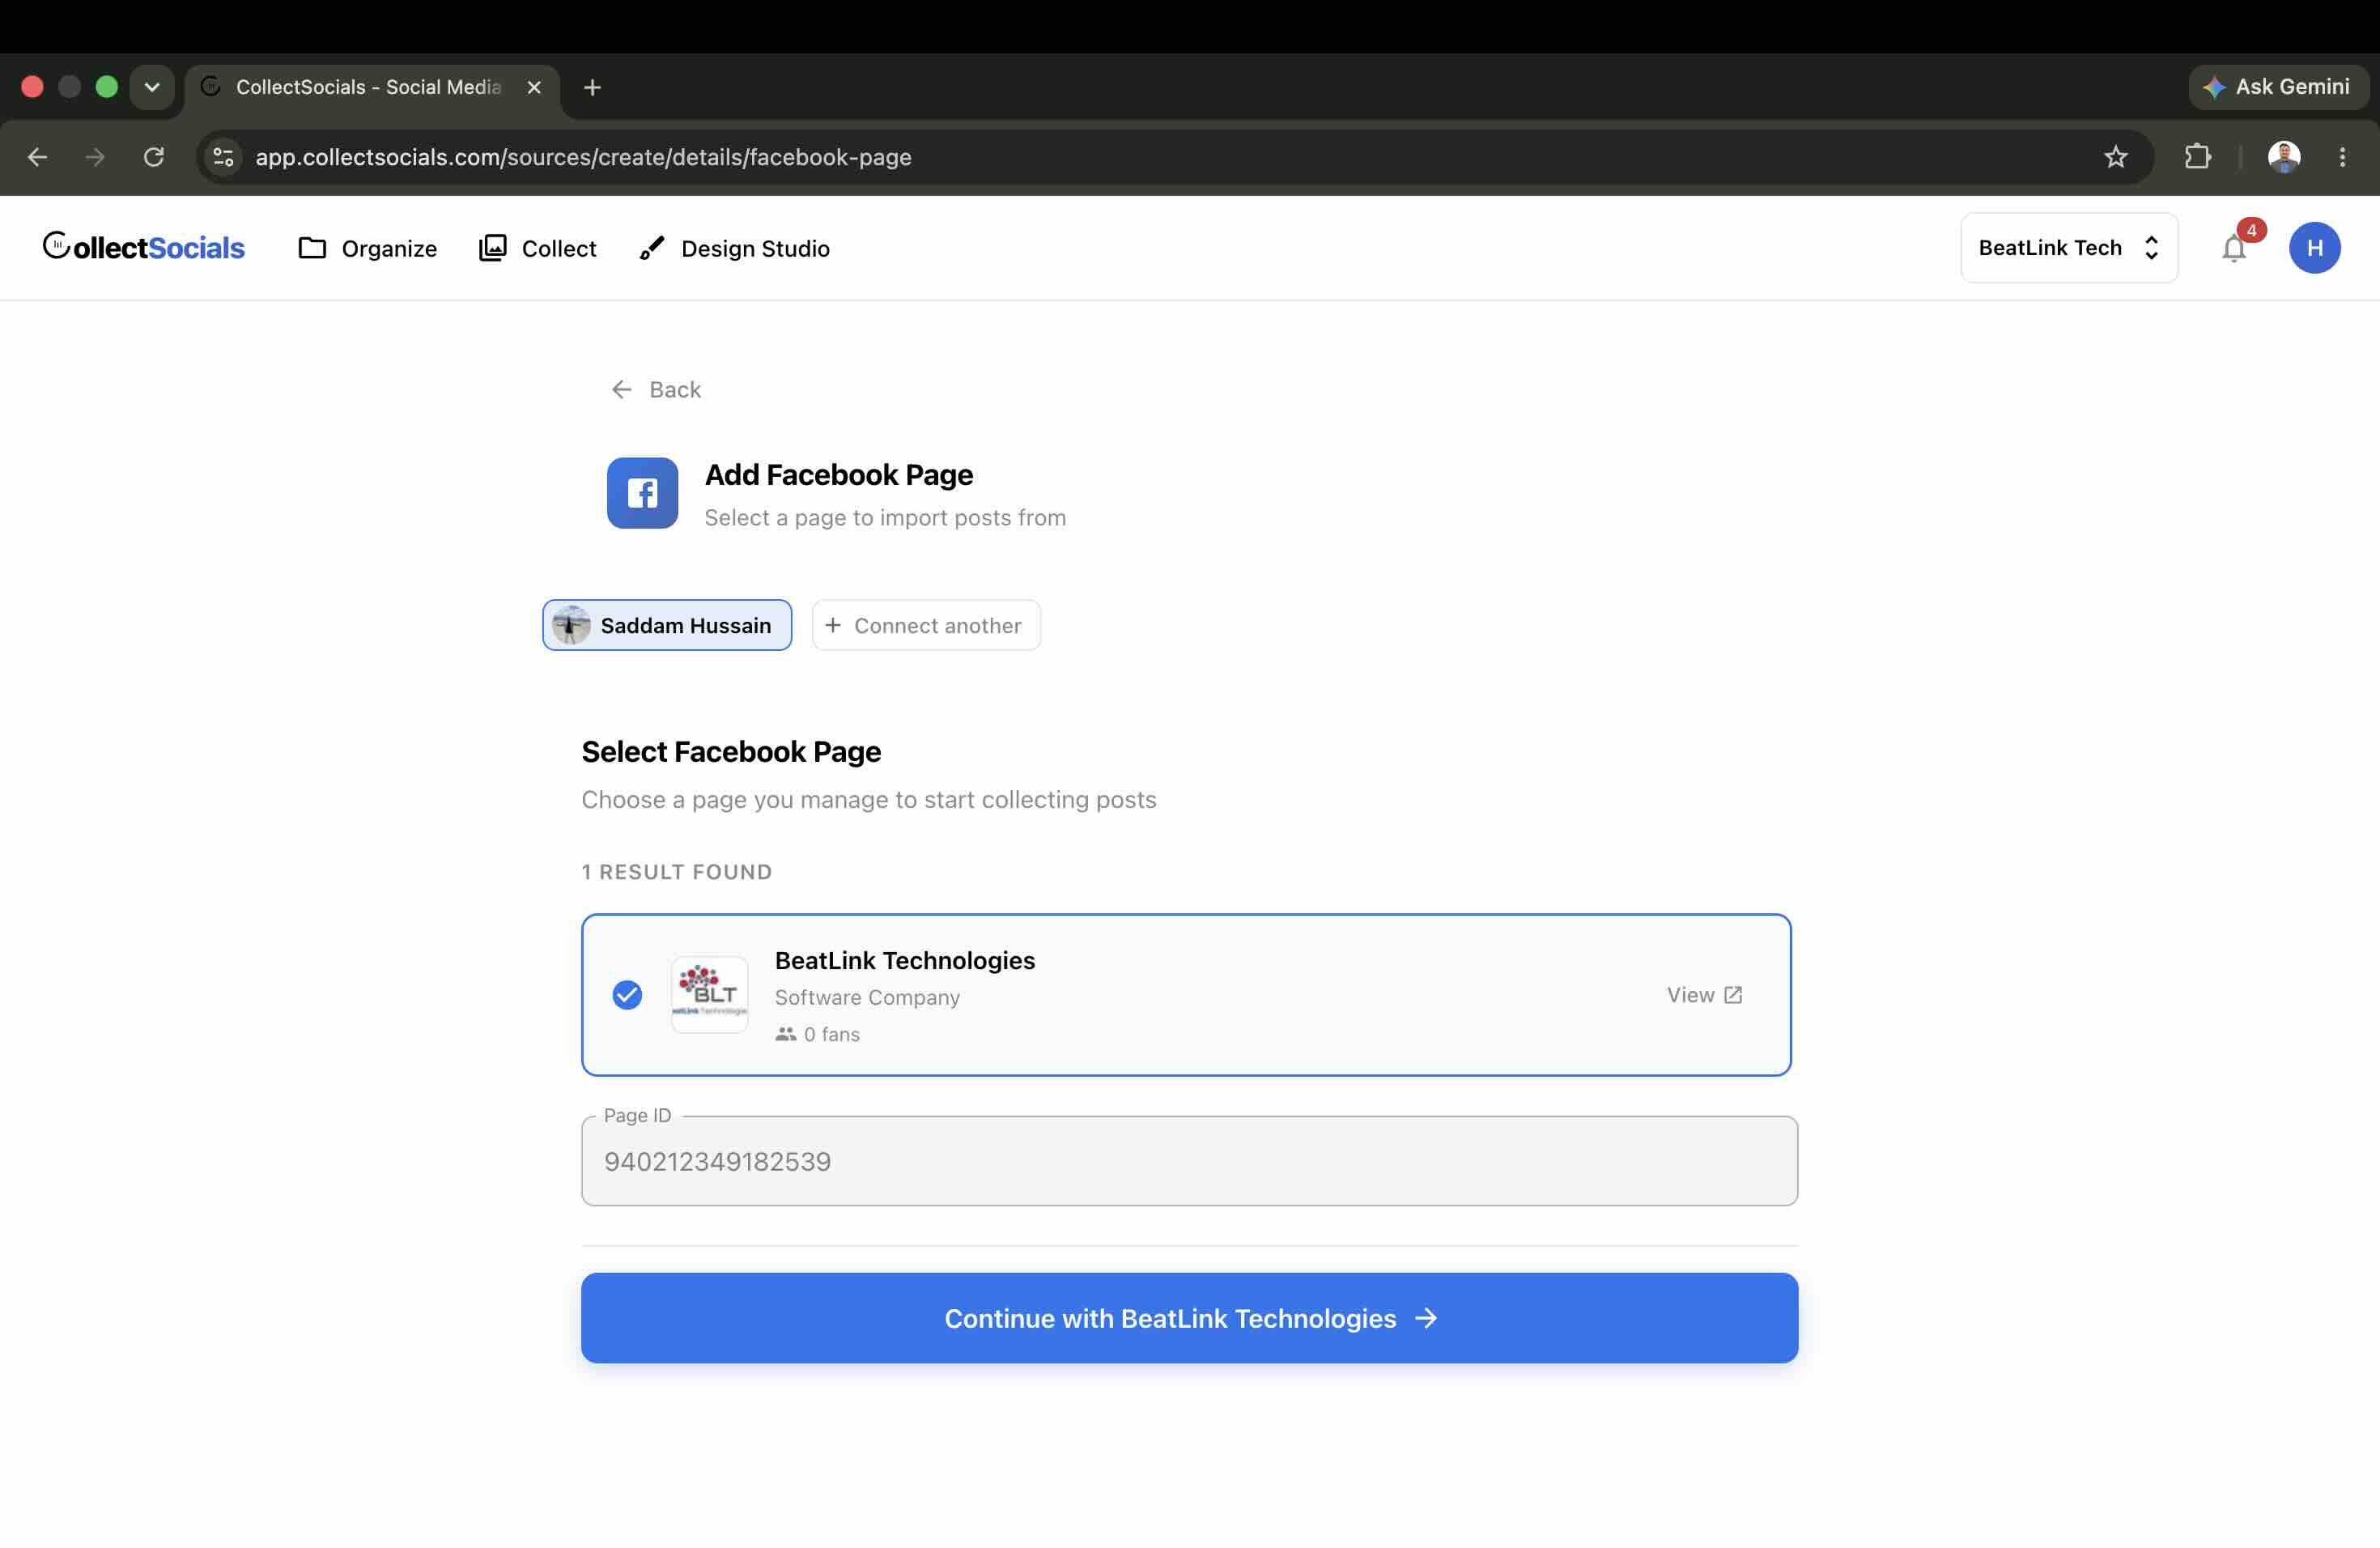Open the Chrome three-dot menu
The height and width of the screenshot is (1548, 2380).
pyautogui.click(x=2342, y=157)
